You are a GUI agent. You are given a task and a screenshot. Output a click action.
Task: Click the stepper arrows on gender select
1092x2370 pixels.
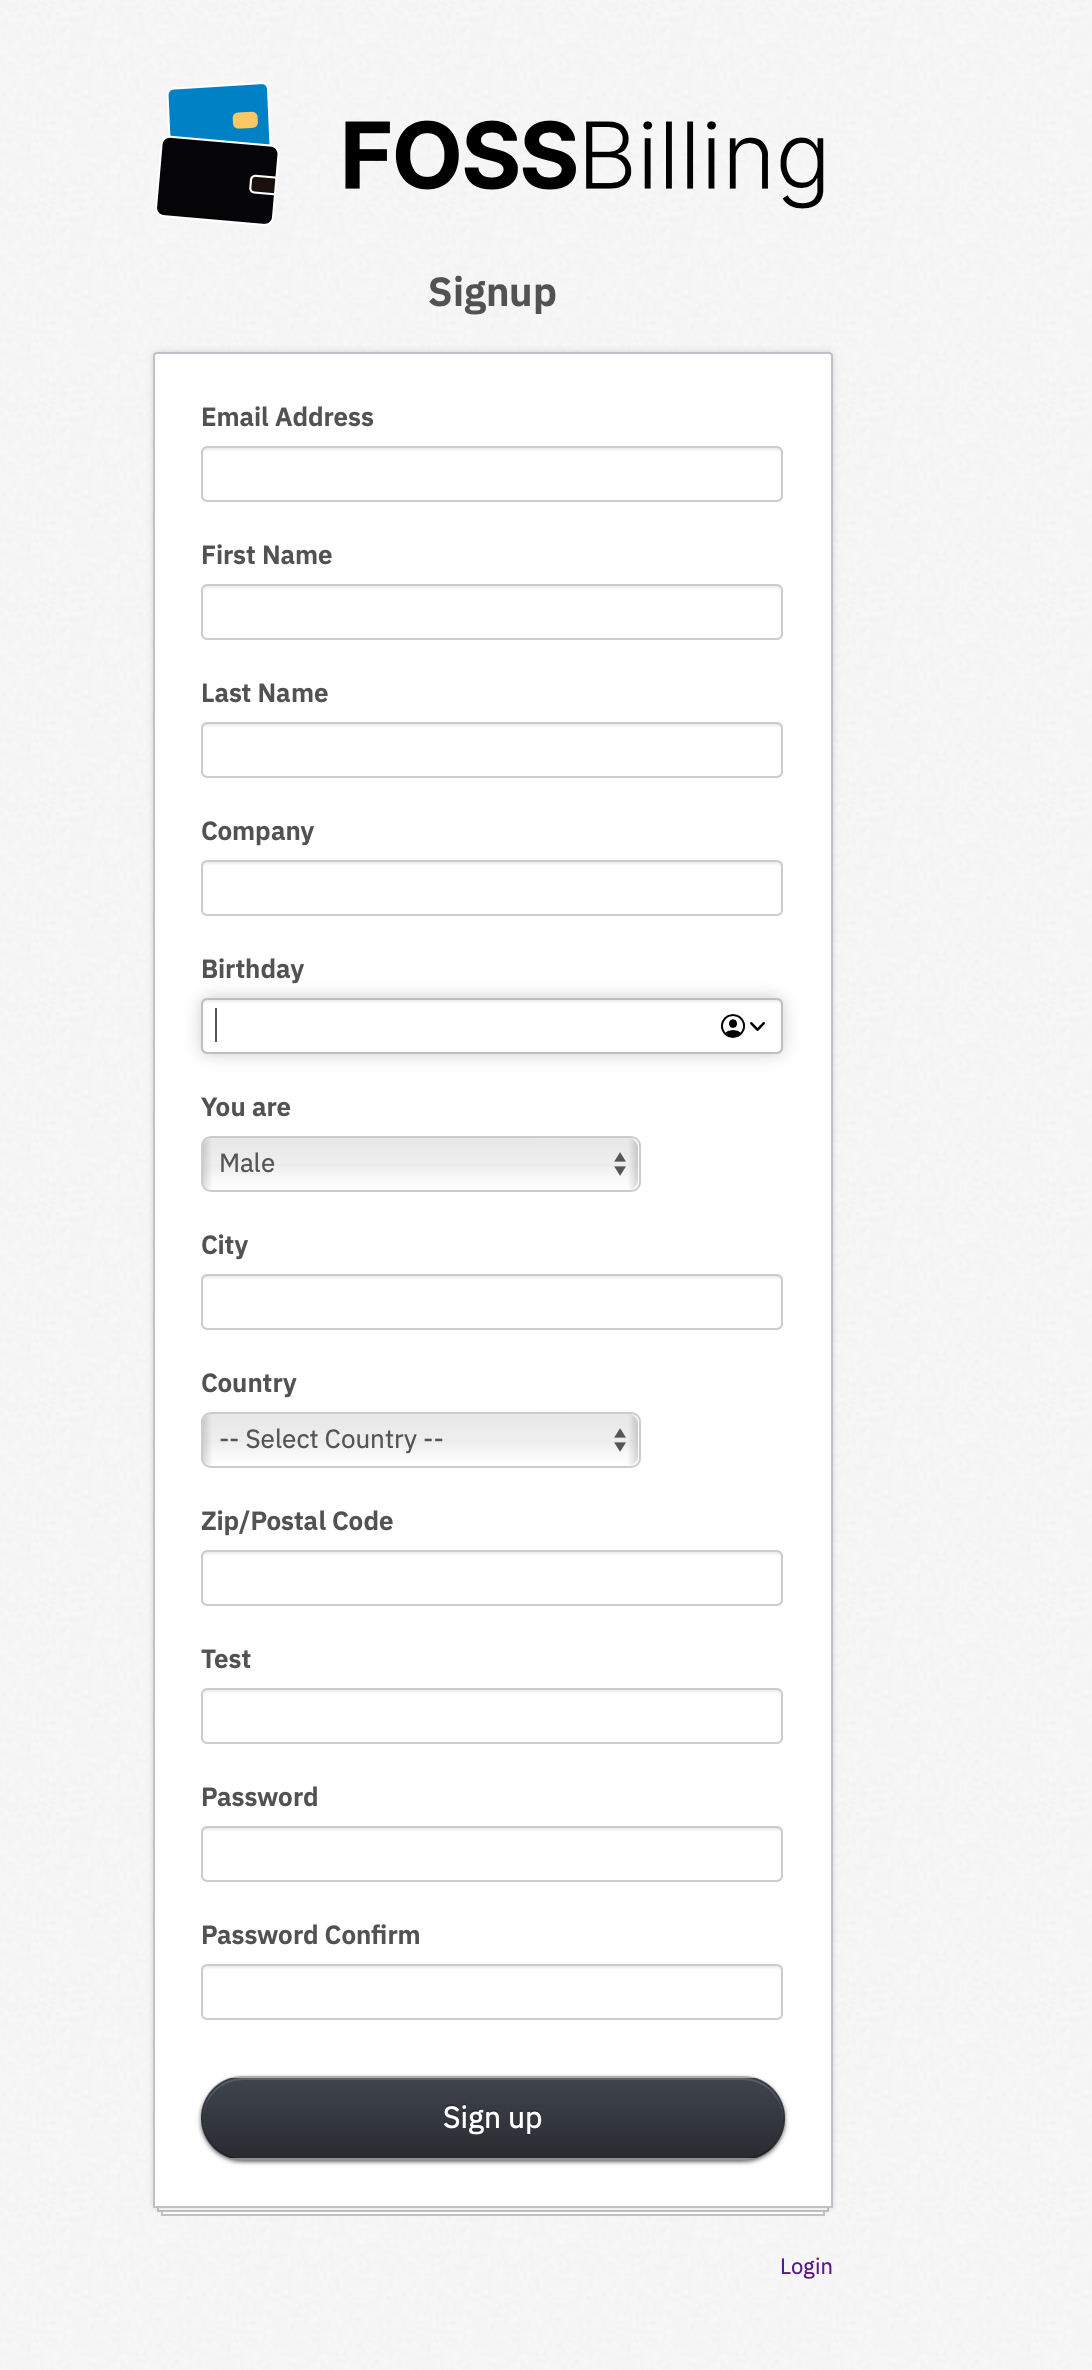point(622,1163)
